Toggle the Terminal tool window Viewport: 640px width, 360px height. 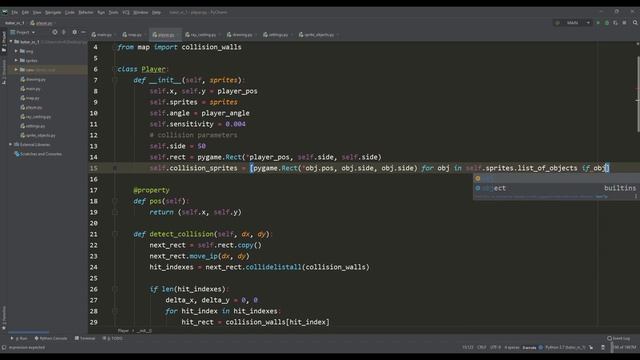85,338
